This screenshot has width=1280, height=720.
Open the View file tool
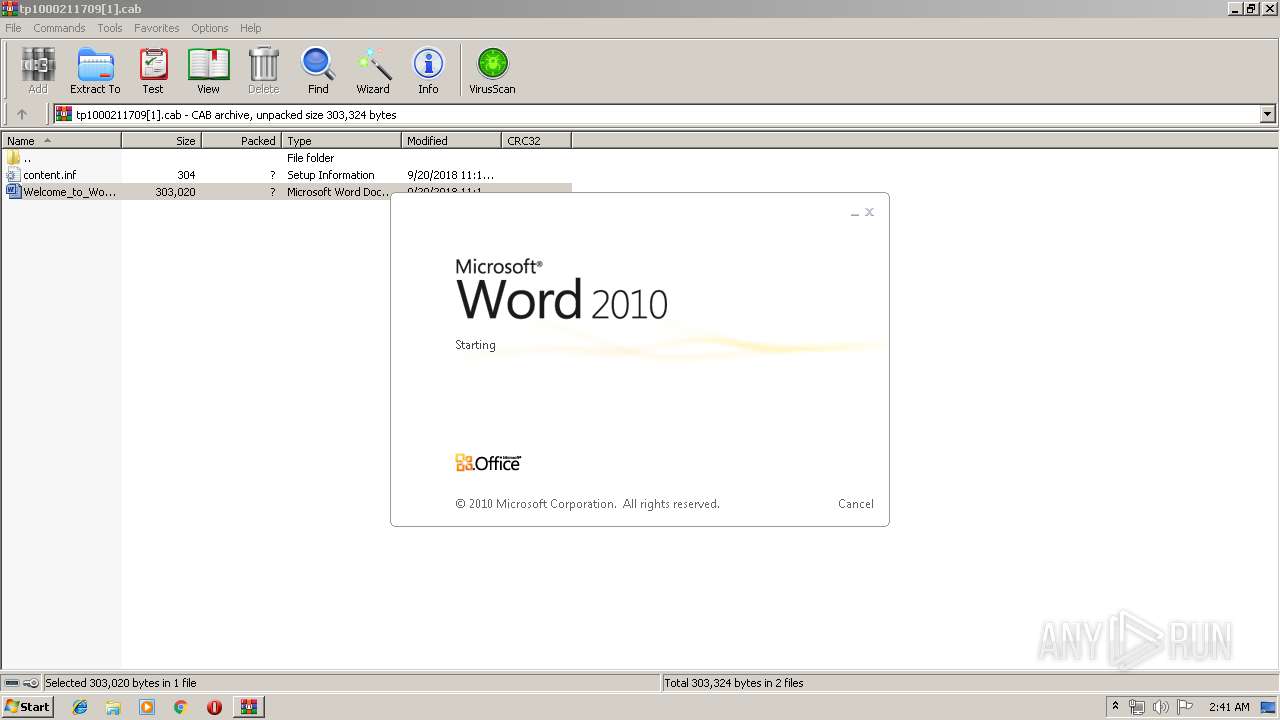(x=208, y=71)
